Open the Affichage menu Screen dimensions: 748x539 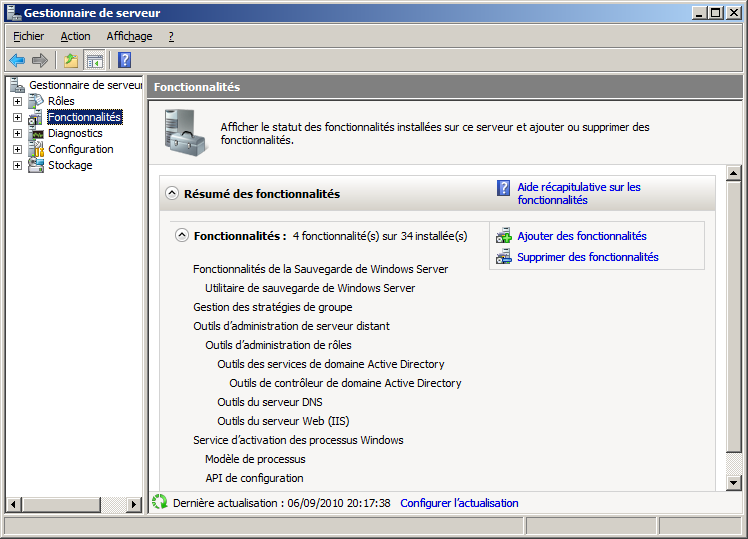click(x=129, y=36)
